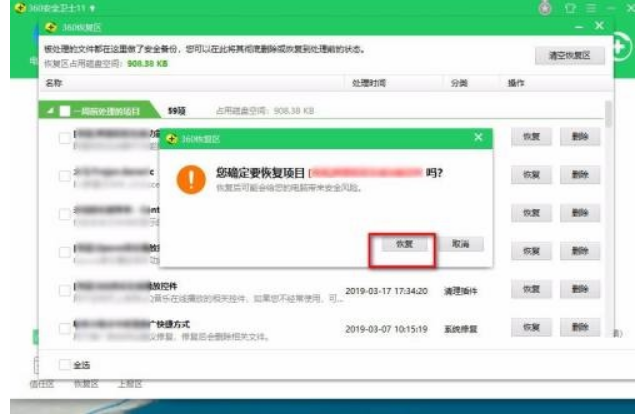641x418 pixels.
Task: Click the vertical scrollbar thumb of the list
Action: coord(609,113)
